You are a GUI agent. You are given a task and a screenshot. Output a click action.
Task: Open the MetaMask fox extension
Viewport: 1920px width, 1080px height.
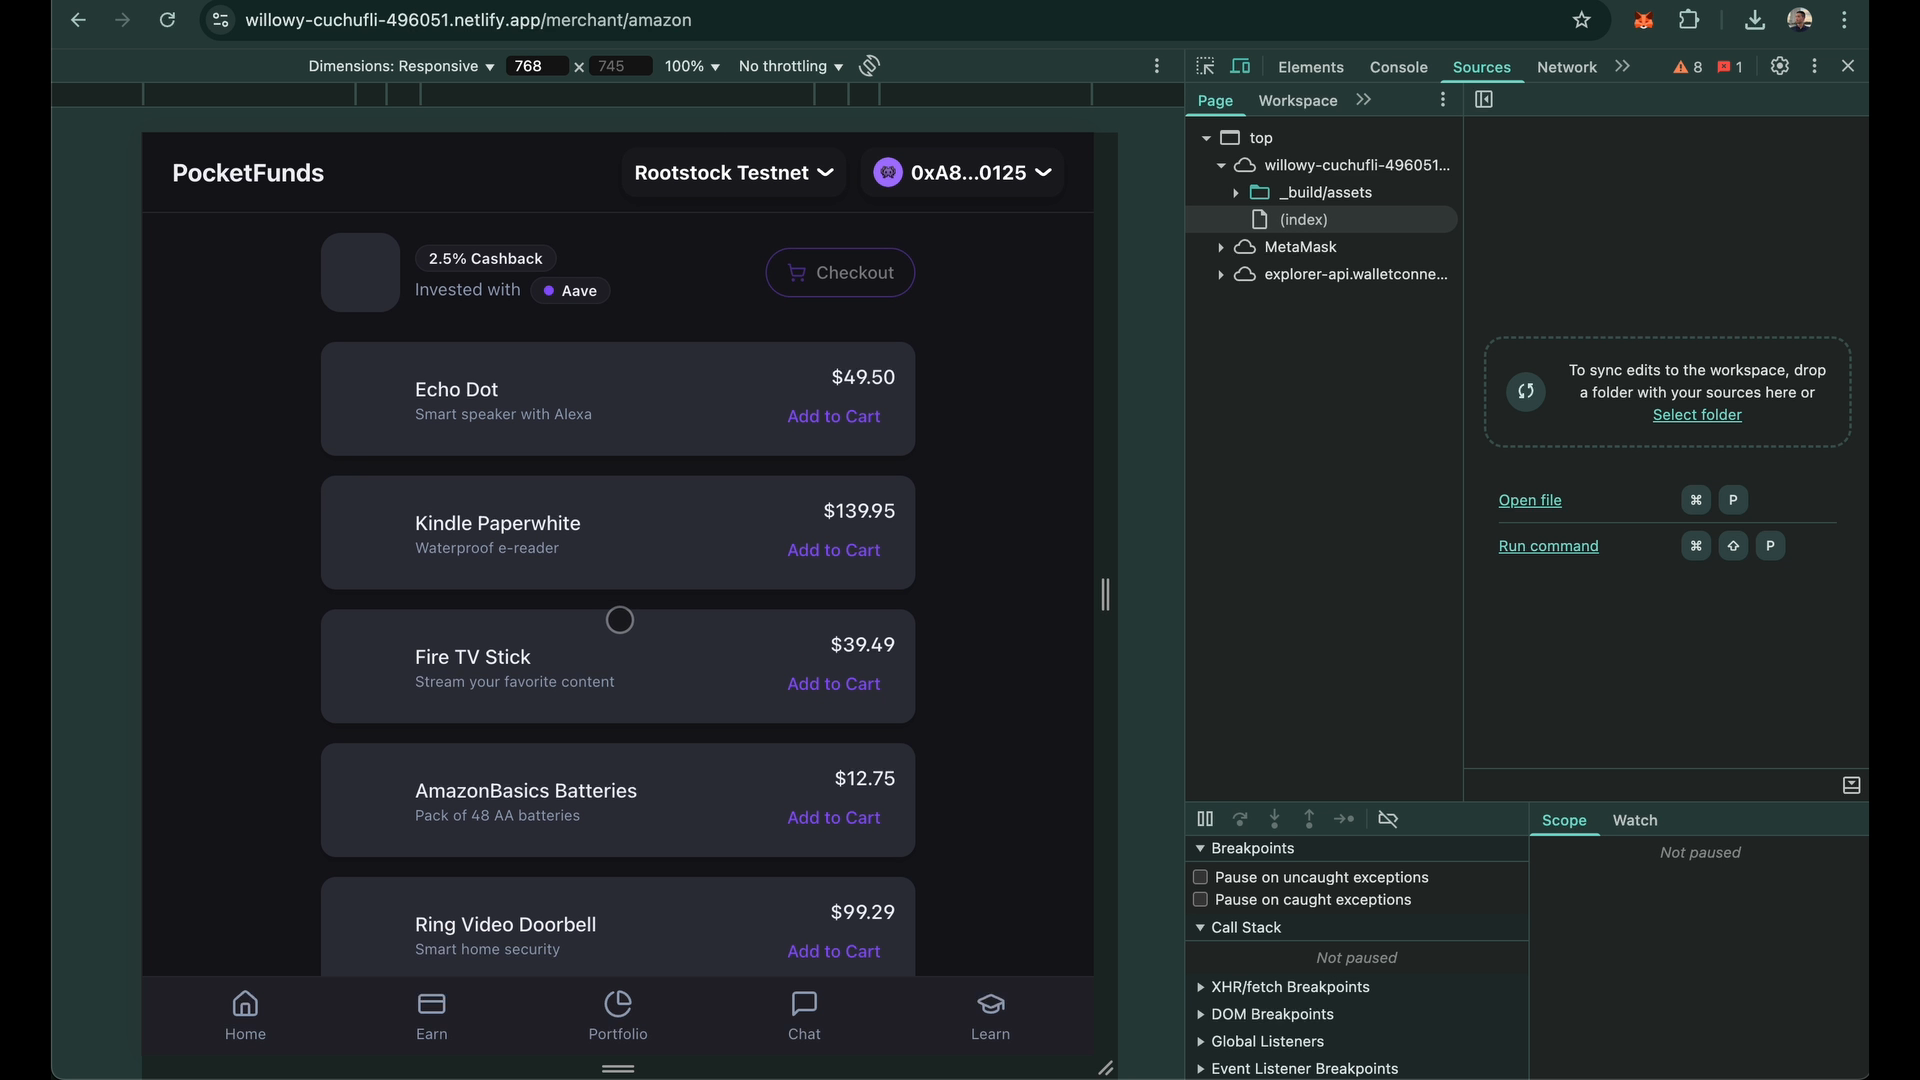click(1643, 20)
